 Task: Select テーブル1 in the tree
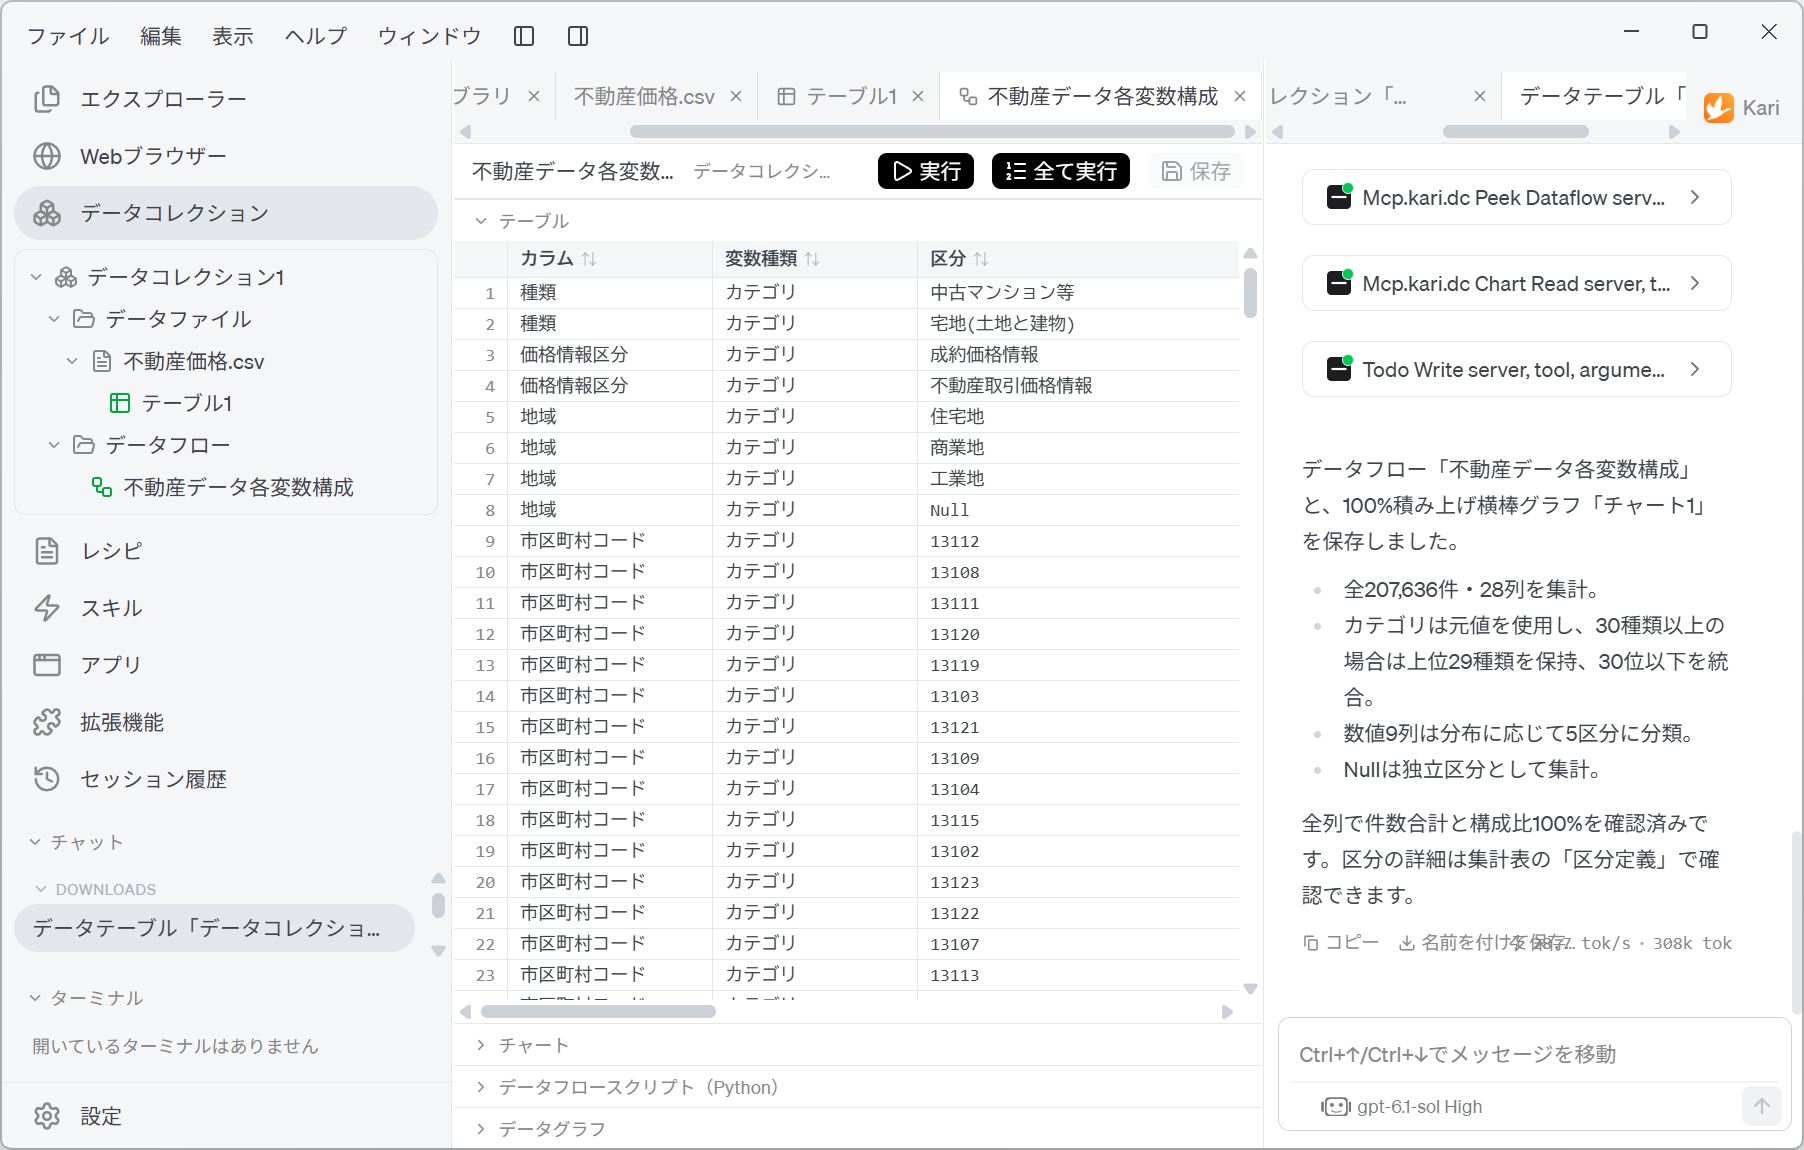tap(186, 403)
